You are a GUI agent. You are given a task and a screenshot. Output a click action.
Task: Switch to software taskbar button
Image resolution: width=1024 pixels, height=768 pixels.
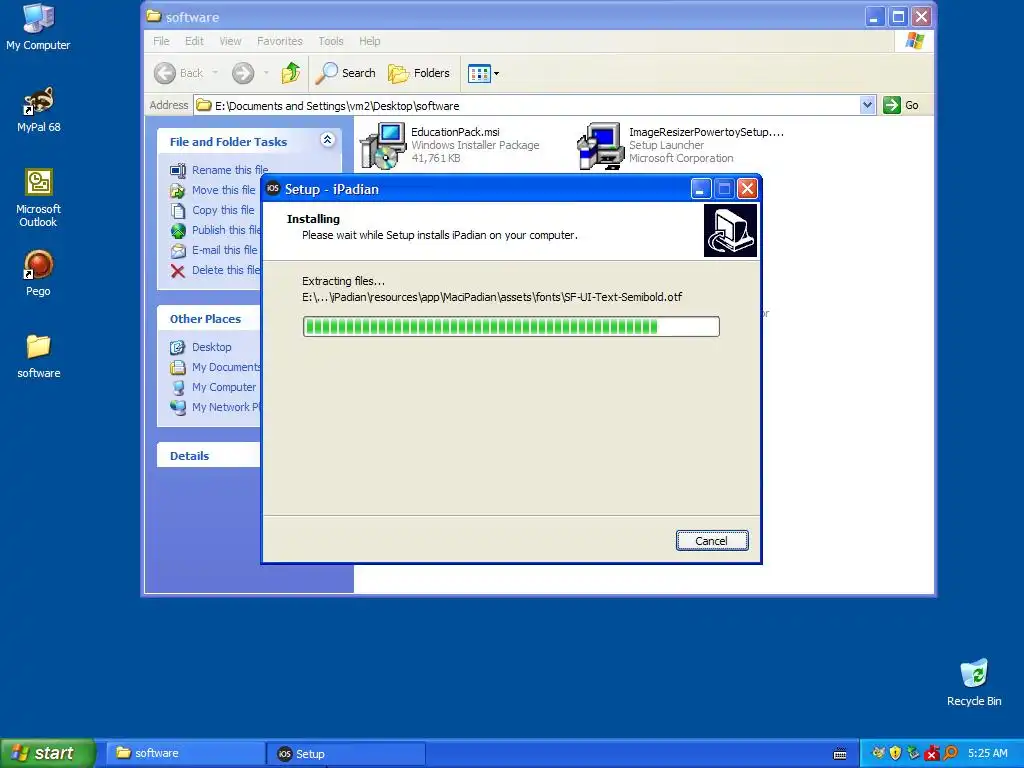[x=185, y=753]
